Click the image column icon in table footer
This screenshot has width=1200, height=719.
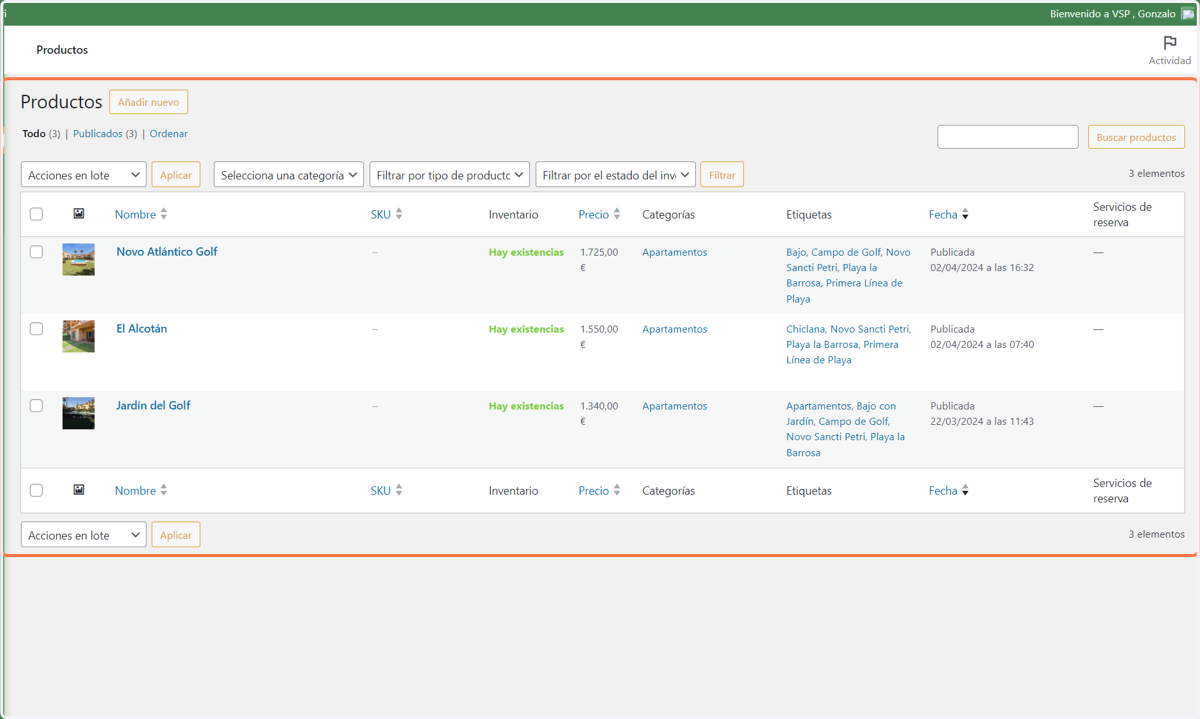point(79,490)
